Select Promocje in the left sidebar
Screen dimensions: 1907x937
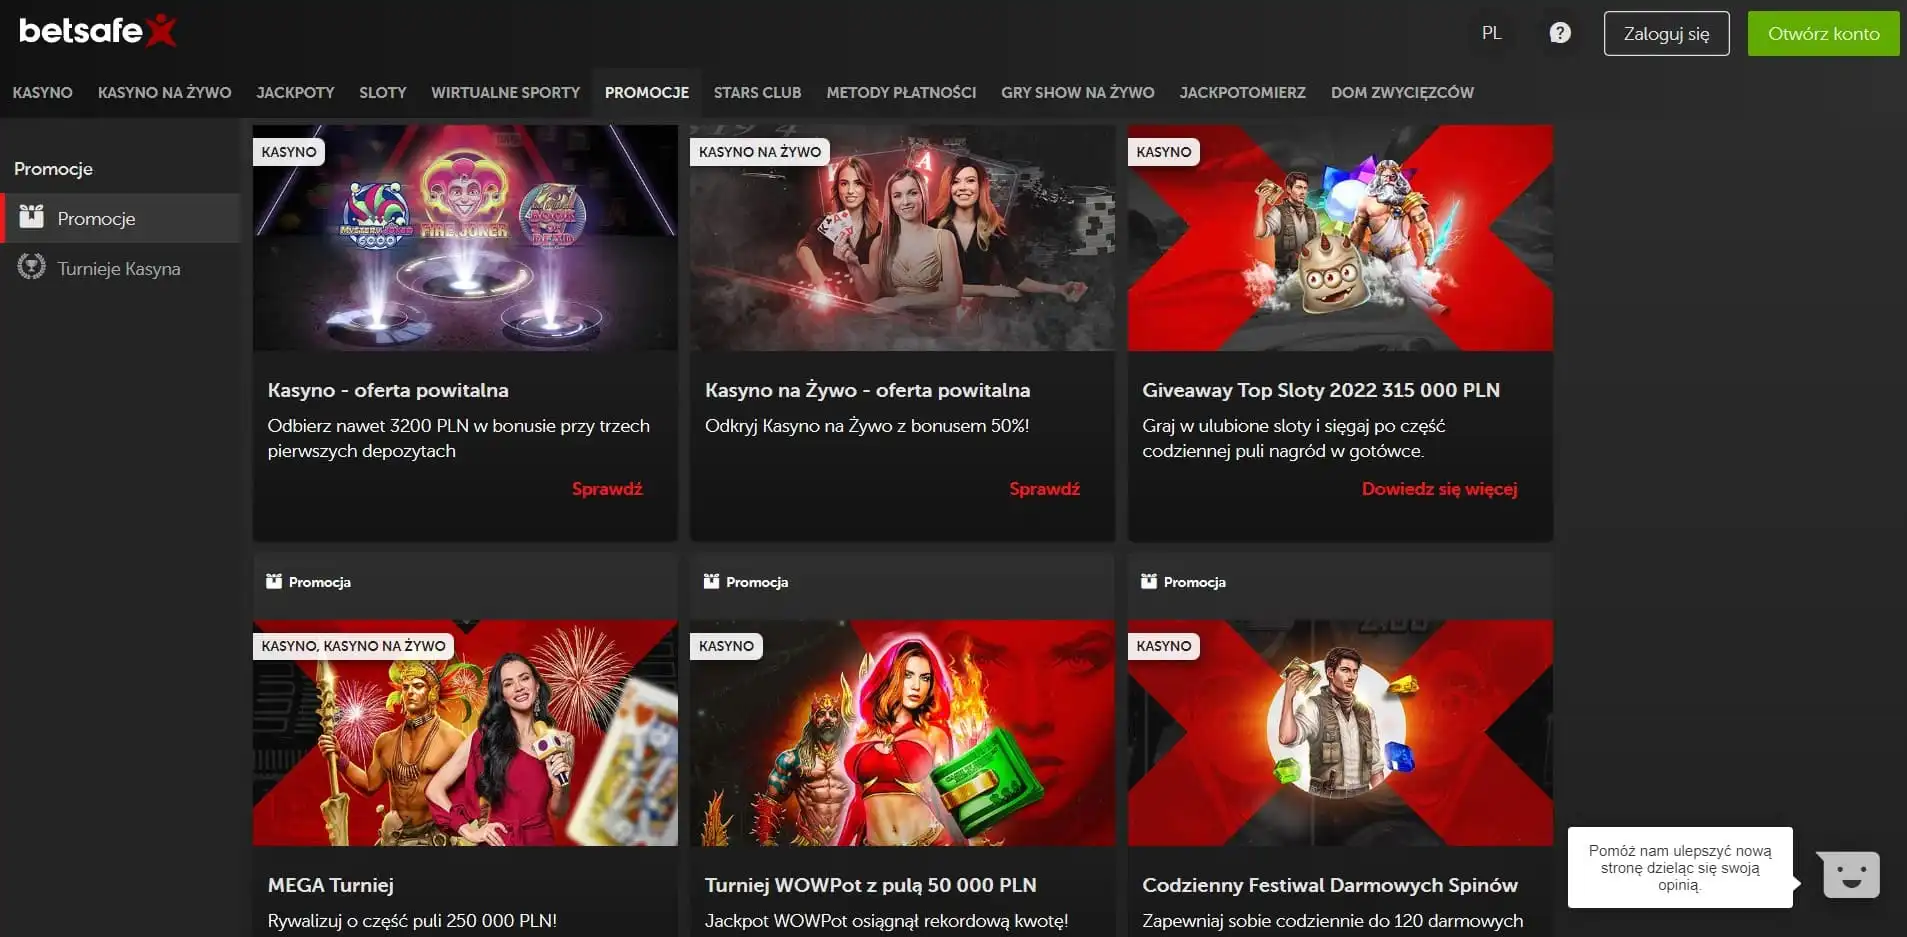click(x=121, y=218)
